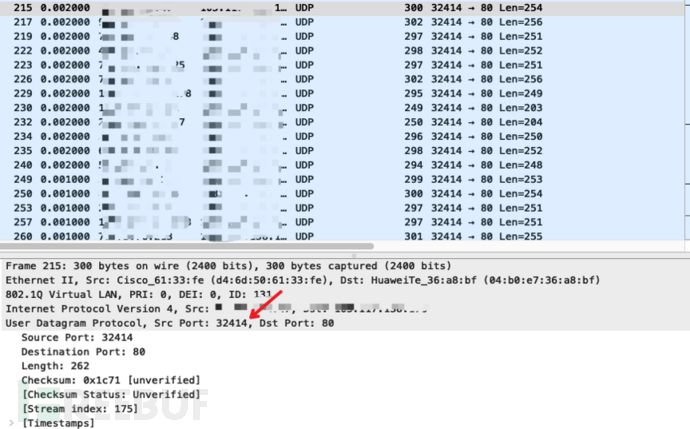
Task: Click Len=253 info of packet 249
Action: (521, 180)
